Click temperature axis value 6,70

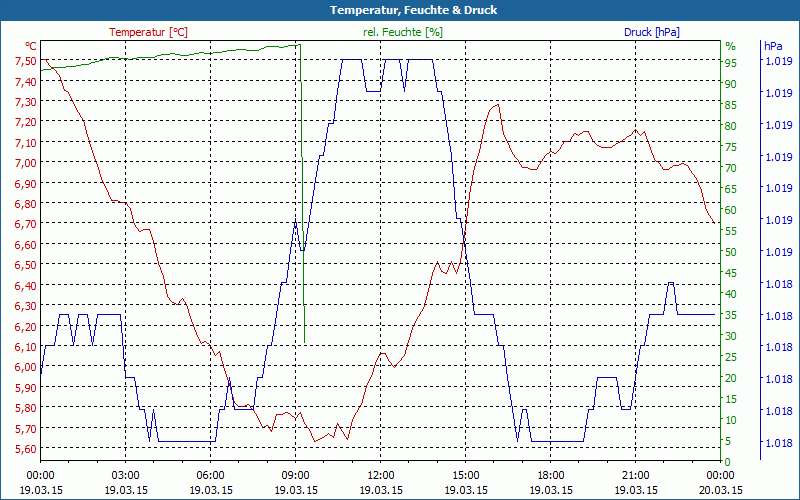tap(26, 224)
